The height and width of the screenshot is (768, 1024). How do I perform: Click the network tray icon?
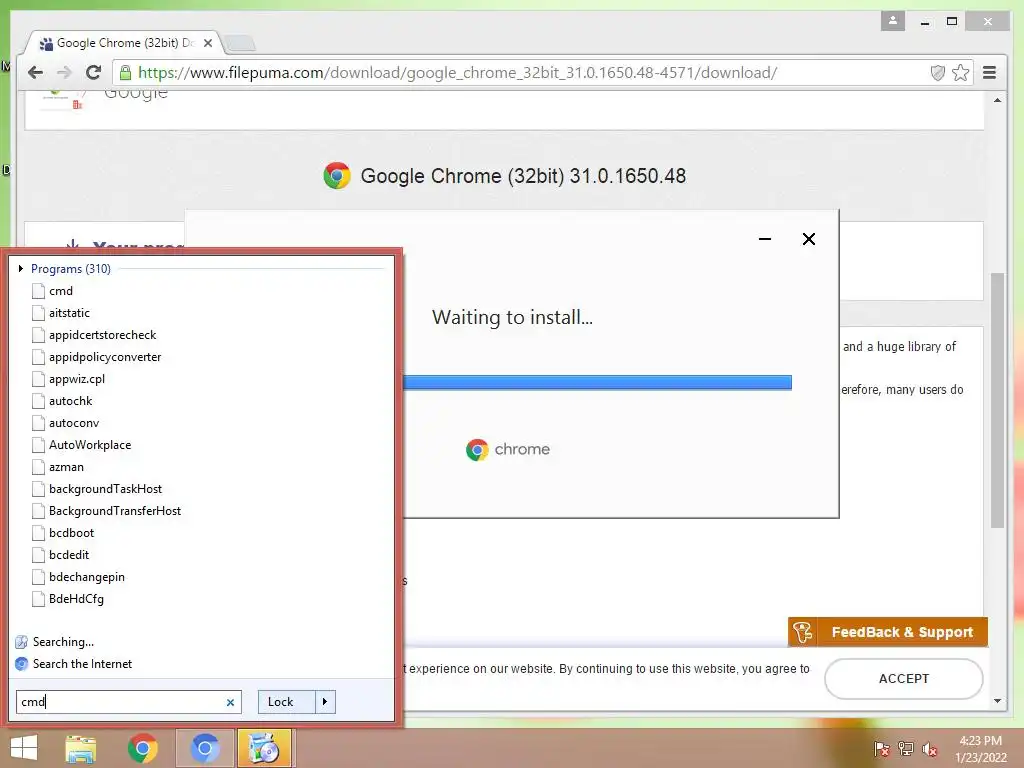pyautogui.click(x=906, y=749)
